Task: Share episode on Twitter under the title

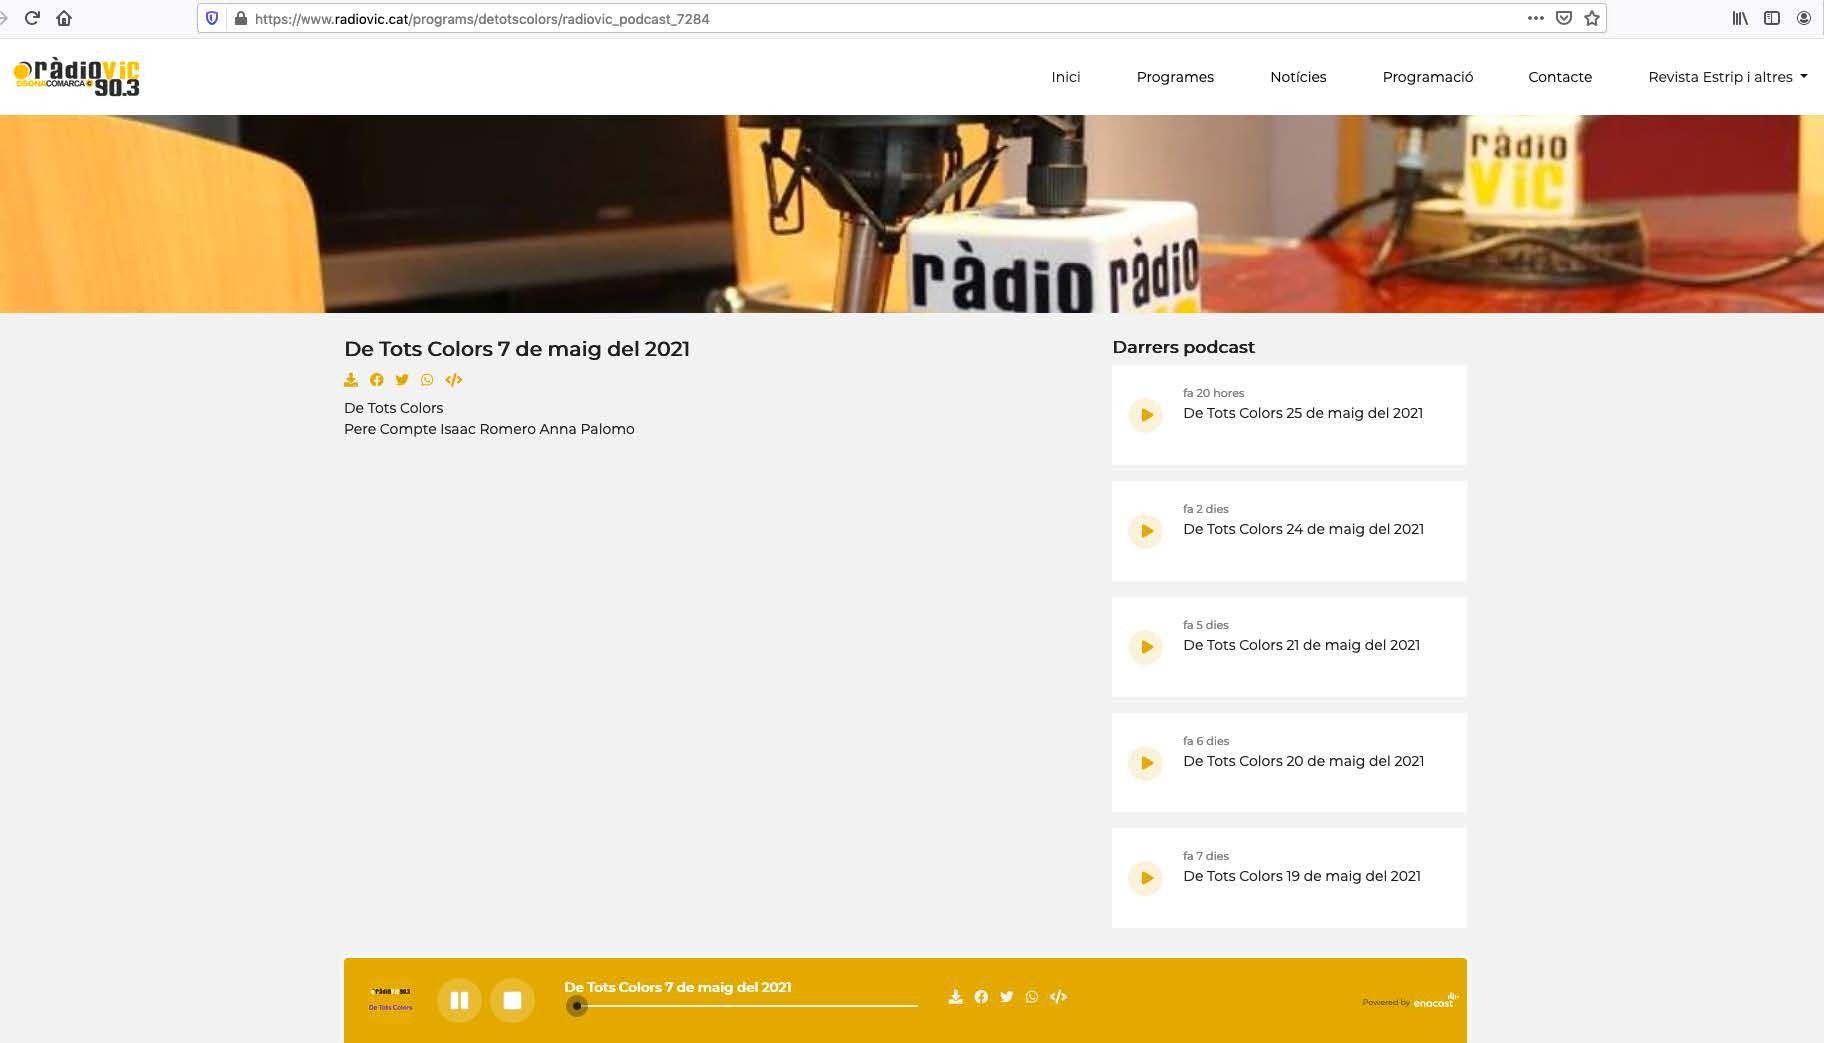Action: [x=402, y=380]
